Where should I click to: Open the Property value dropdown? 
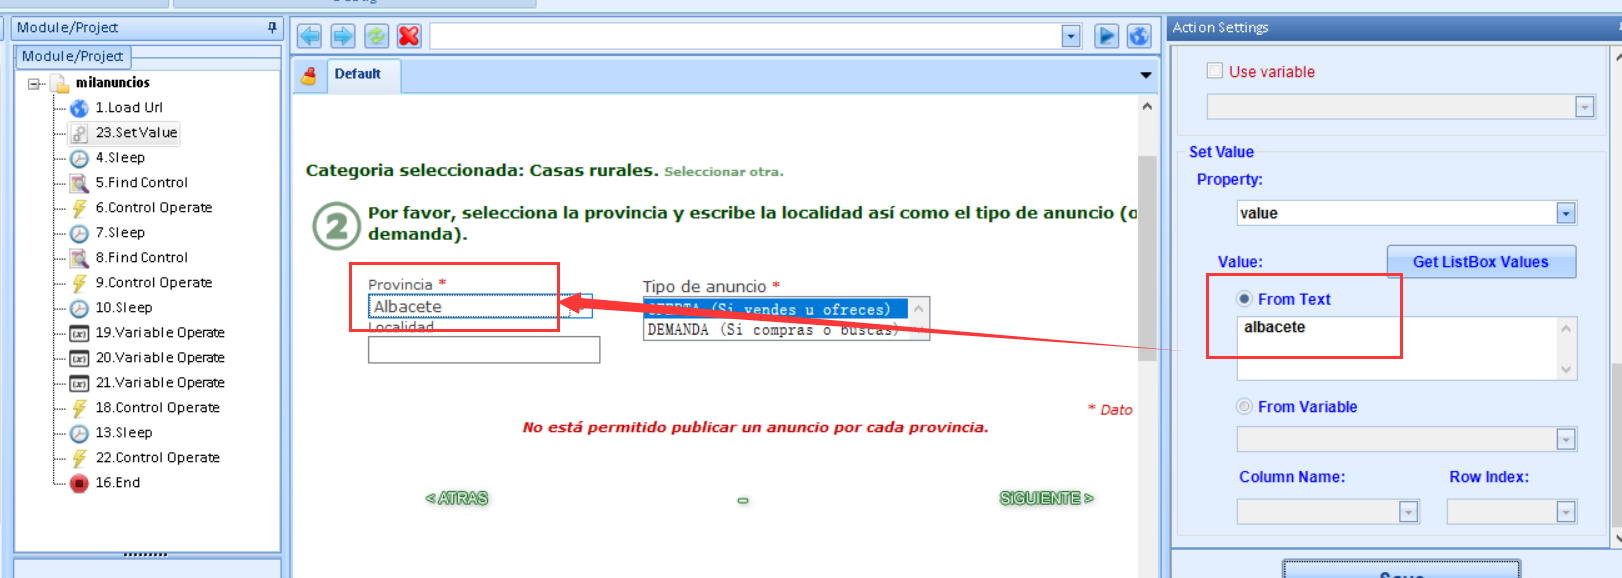coord(1566,213)
